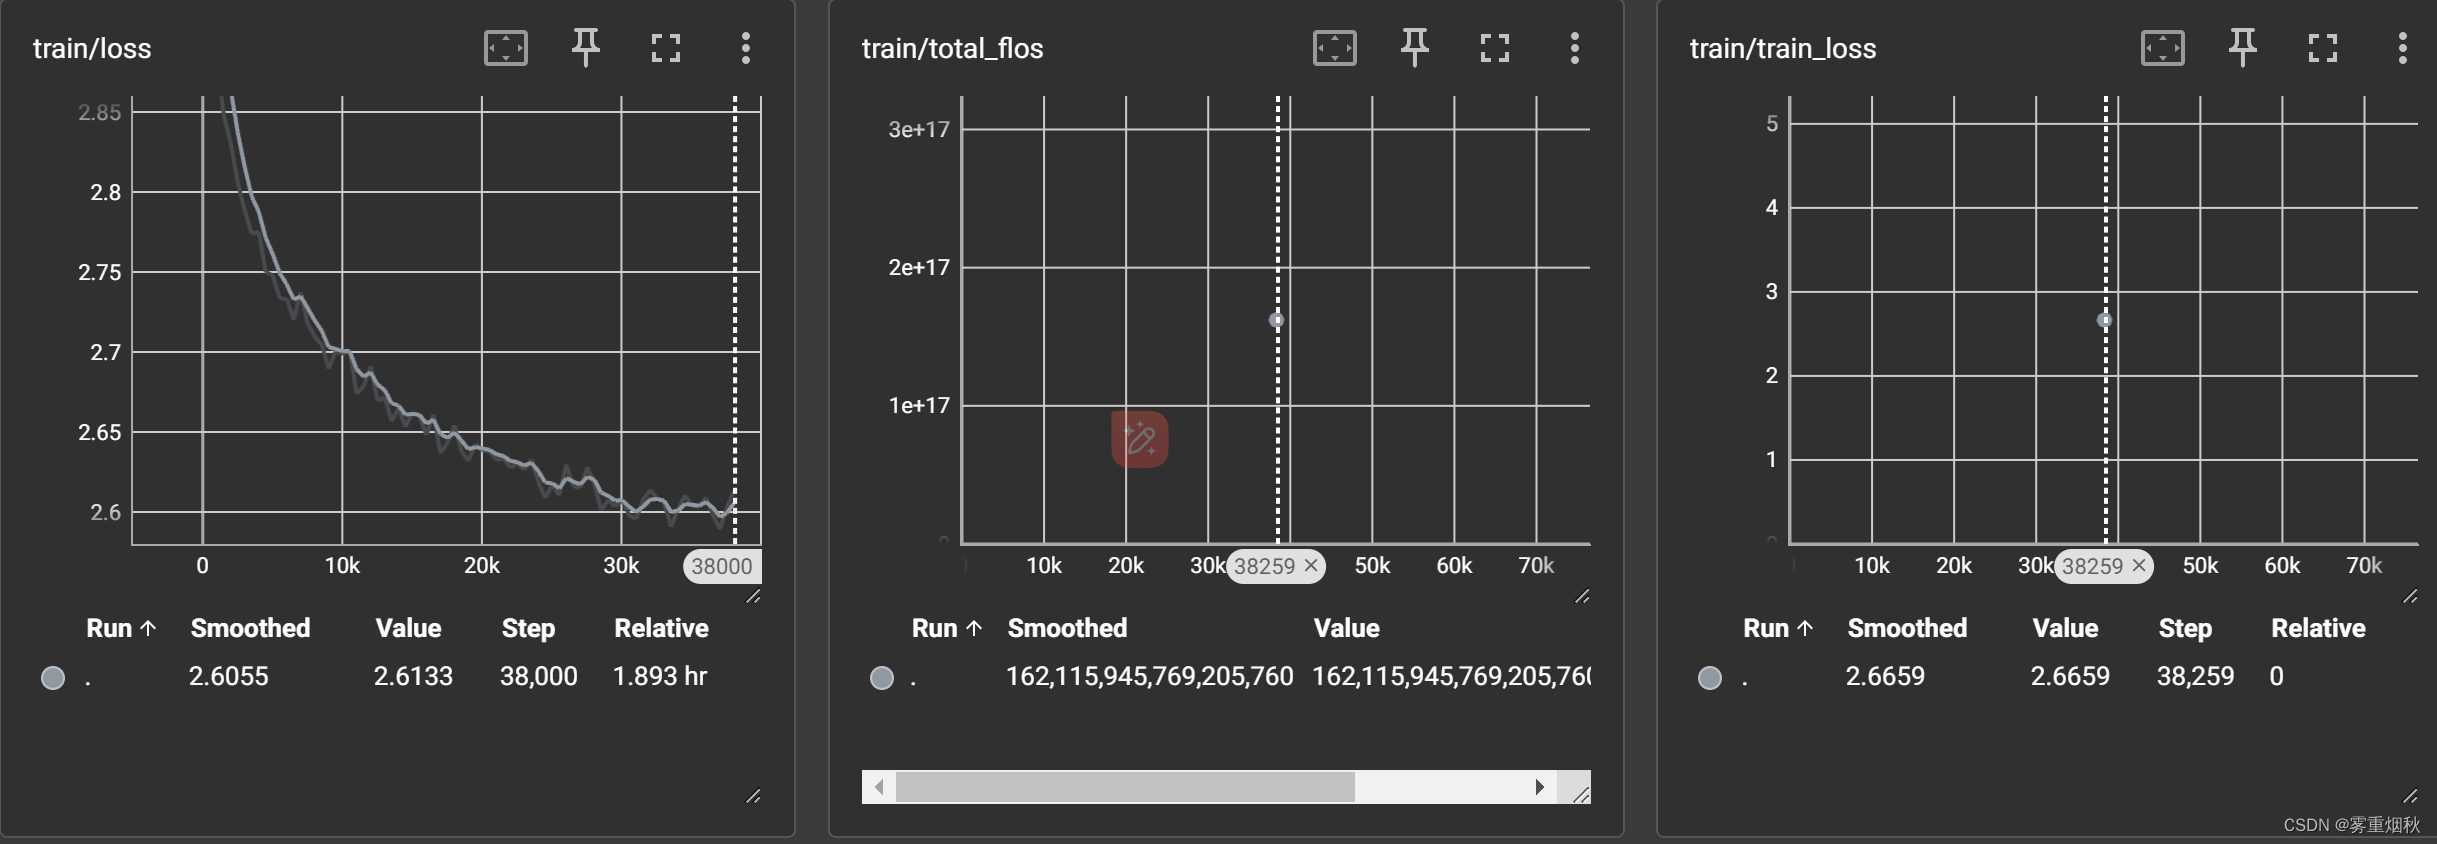
Task: Click the train/total_flos card title
Action: [952, 48]
